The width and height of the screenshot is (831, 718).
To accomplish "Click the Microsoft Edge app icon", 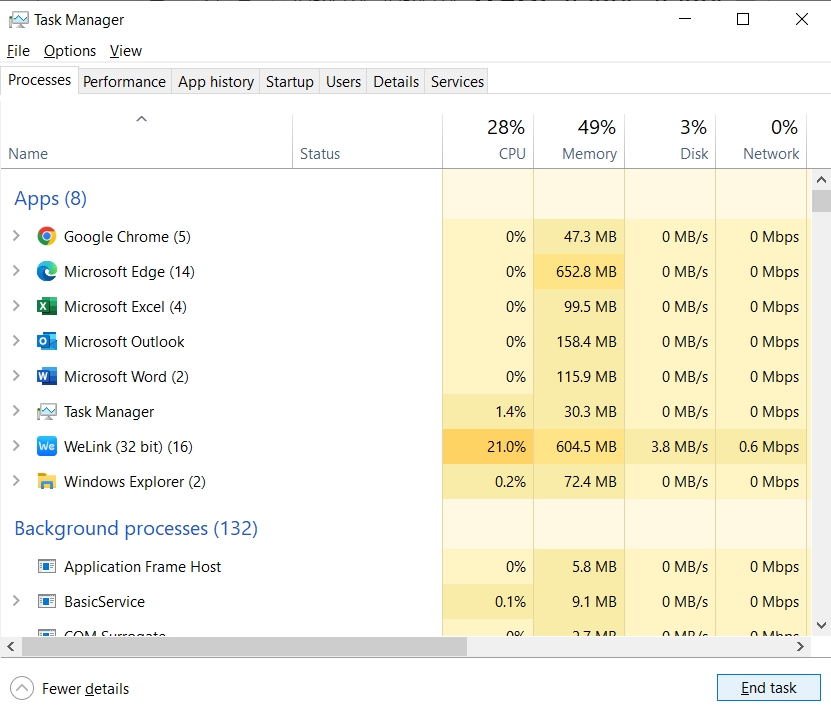I will coord(47,271).
